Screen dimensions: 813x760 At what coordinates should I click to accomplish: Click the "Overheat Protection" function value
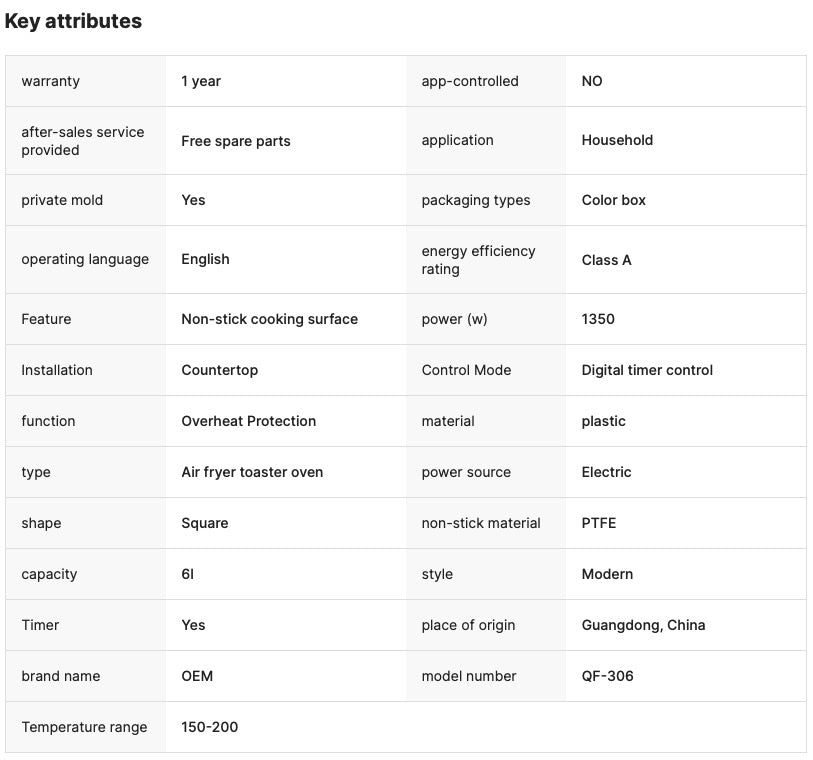[x=248, y=421]
